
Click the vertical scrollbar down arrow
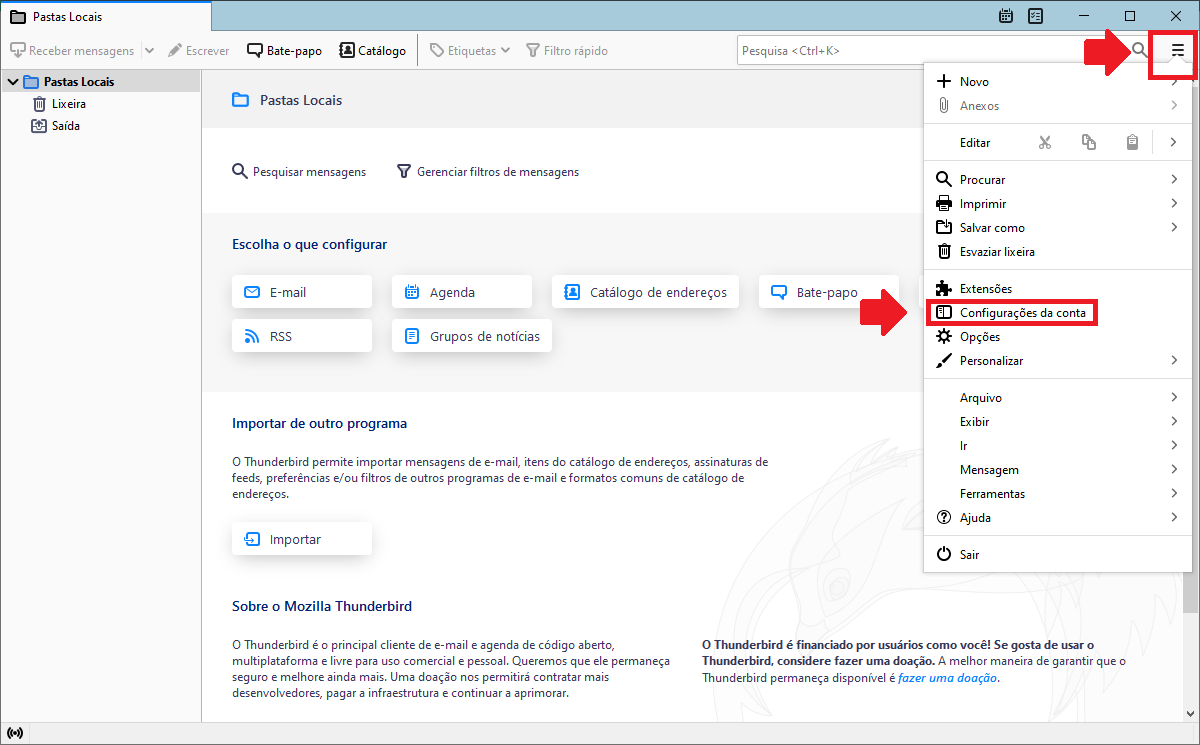click(x=1191, y=714)
